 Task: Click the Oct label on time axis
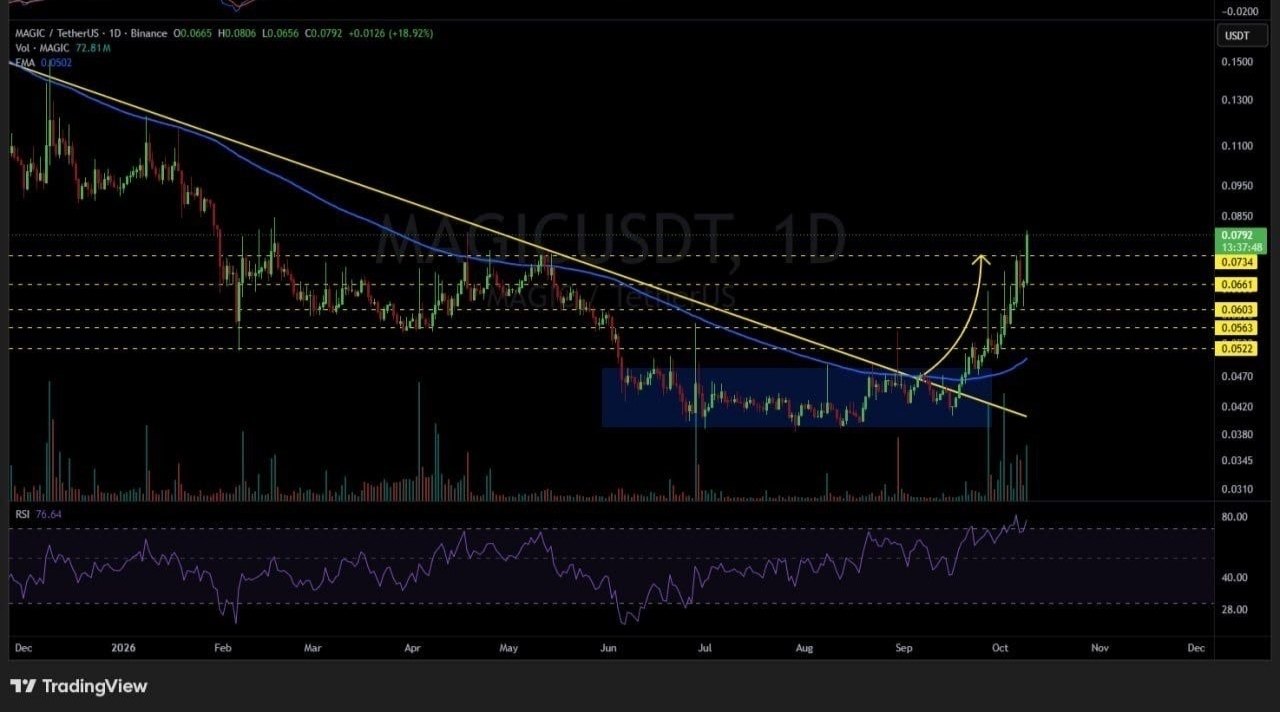(1002, 648)
